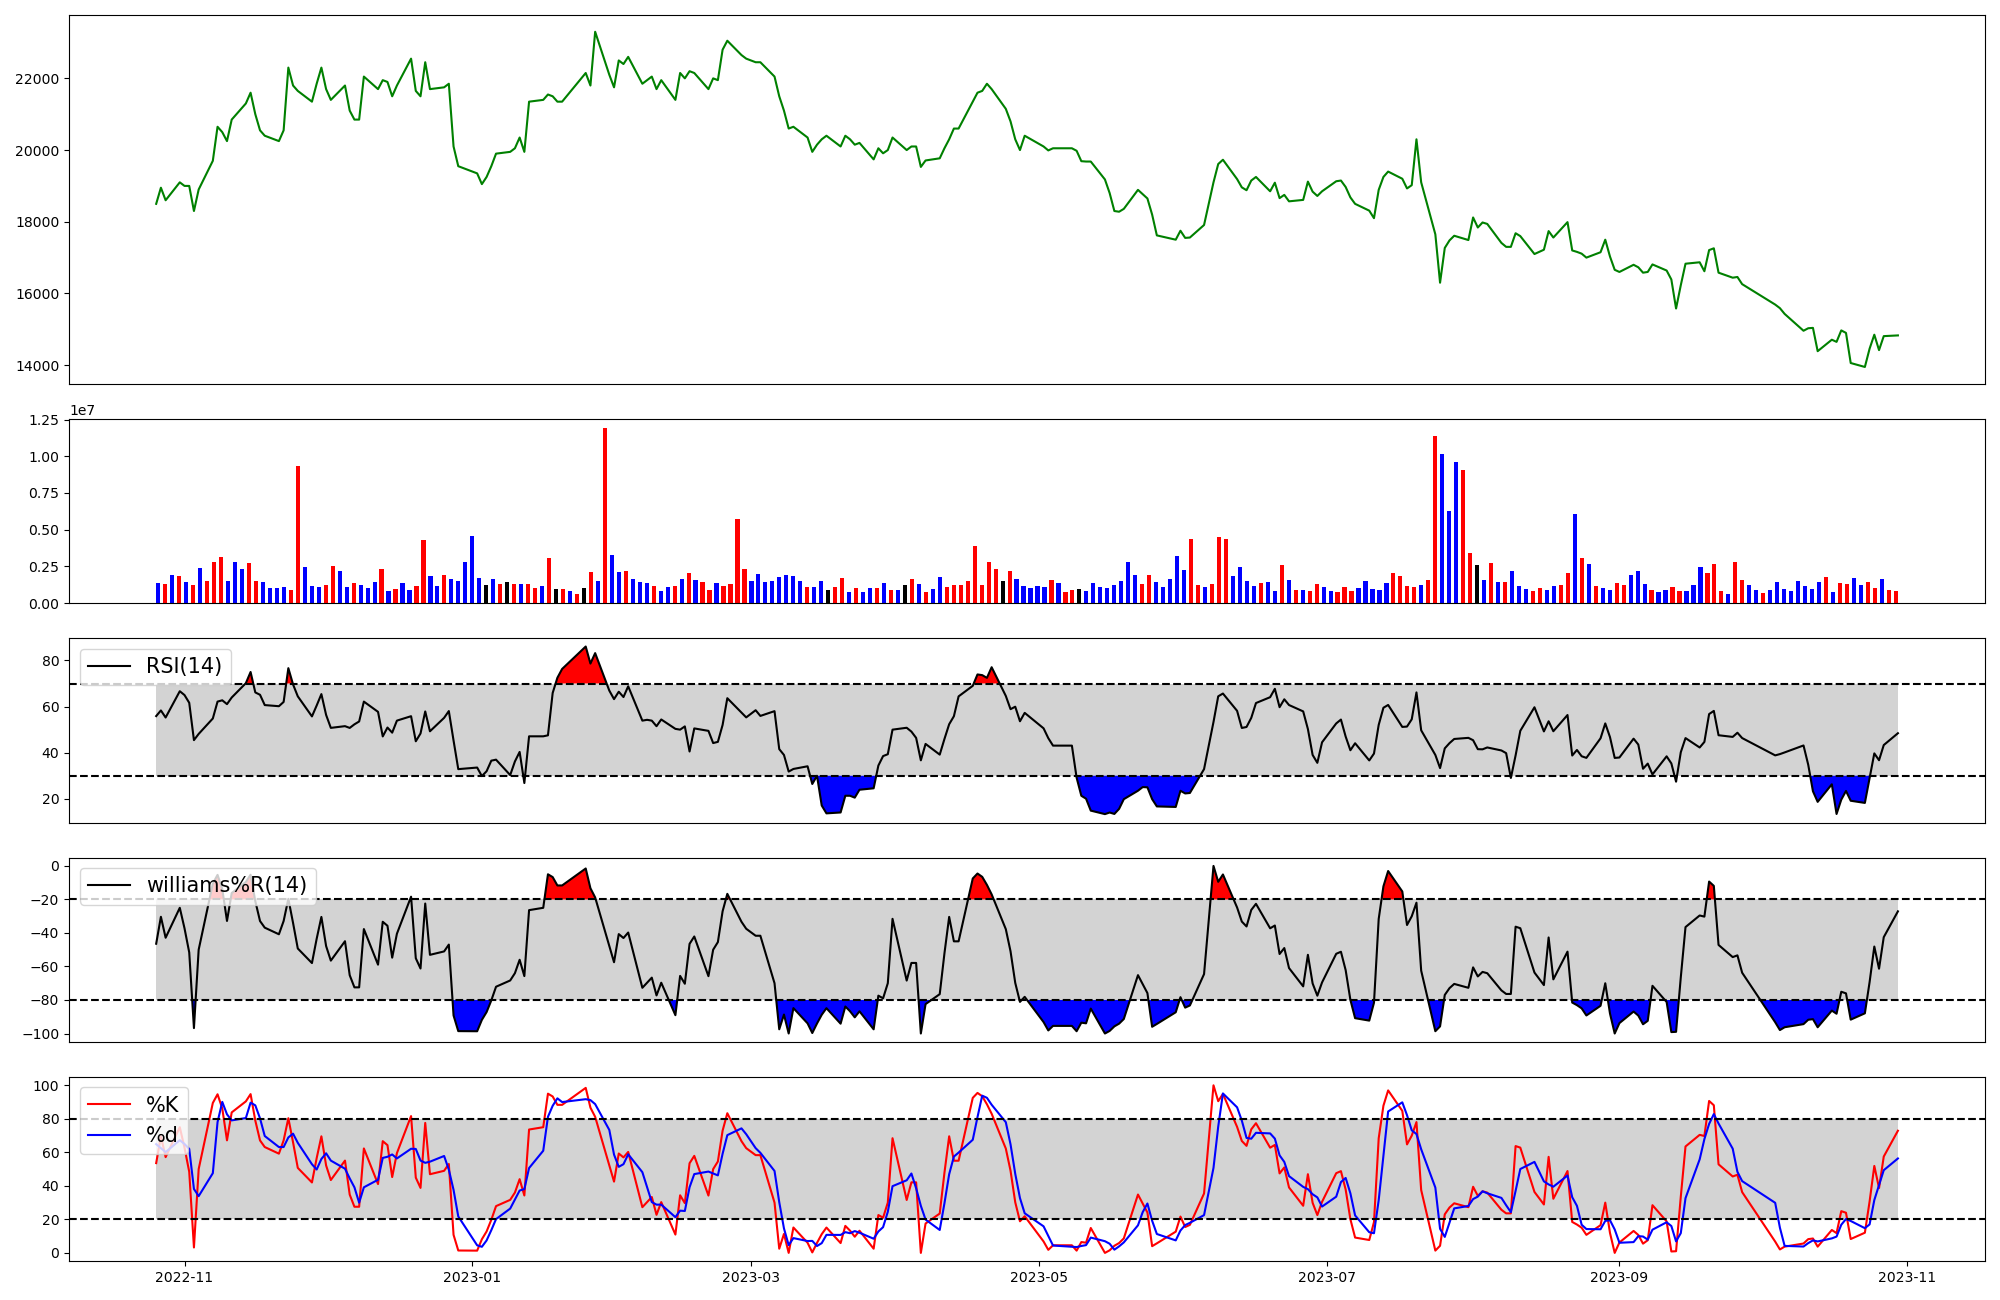Click the -100 tick on Williams %R axis

(x=42, y=1034)
